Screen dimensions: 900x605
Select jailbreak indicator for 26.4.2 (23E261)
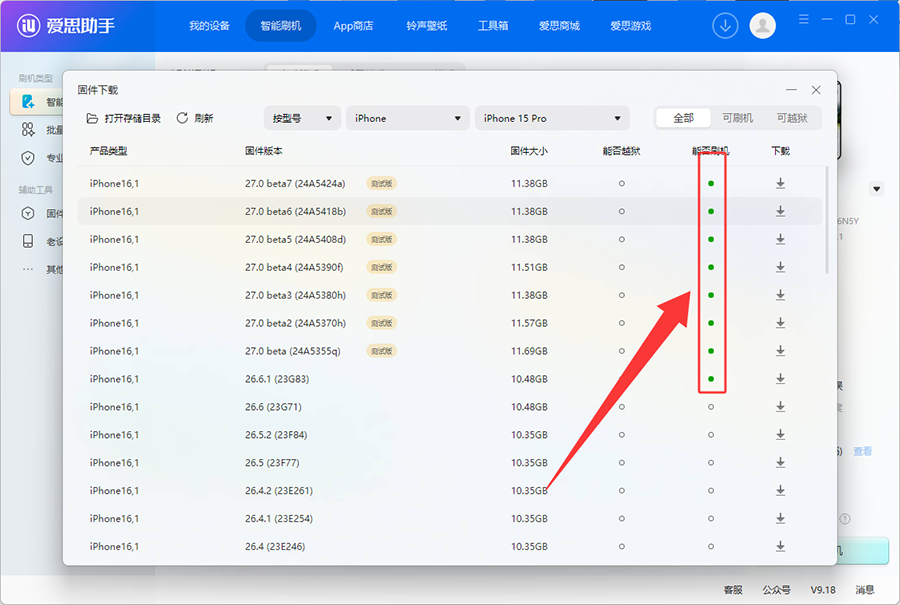(x=621, y=491)
